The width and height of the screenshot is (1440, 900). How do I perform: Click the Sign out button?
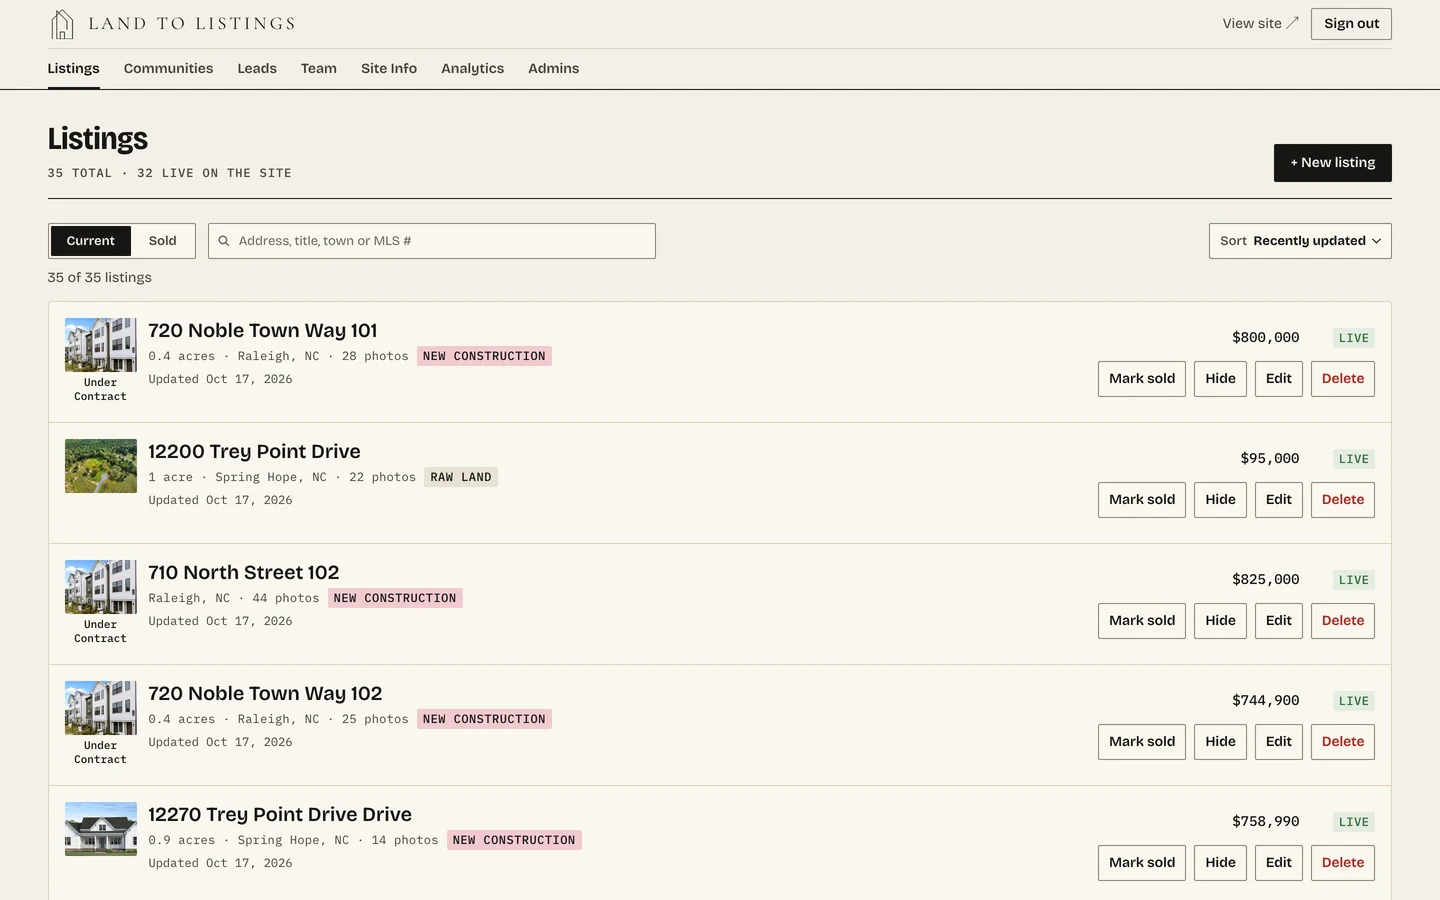coord(1351,24)
